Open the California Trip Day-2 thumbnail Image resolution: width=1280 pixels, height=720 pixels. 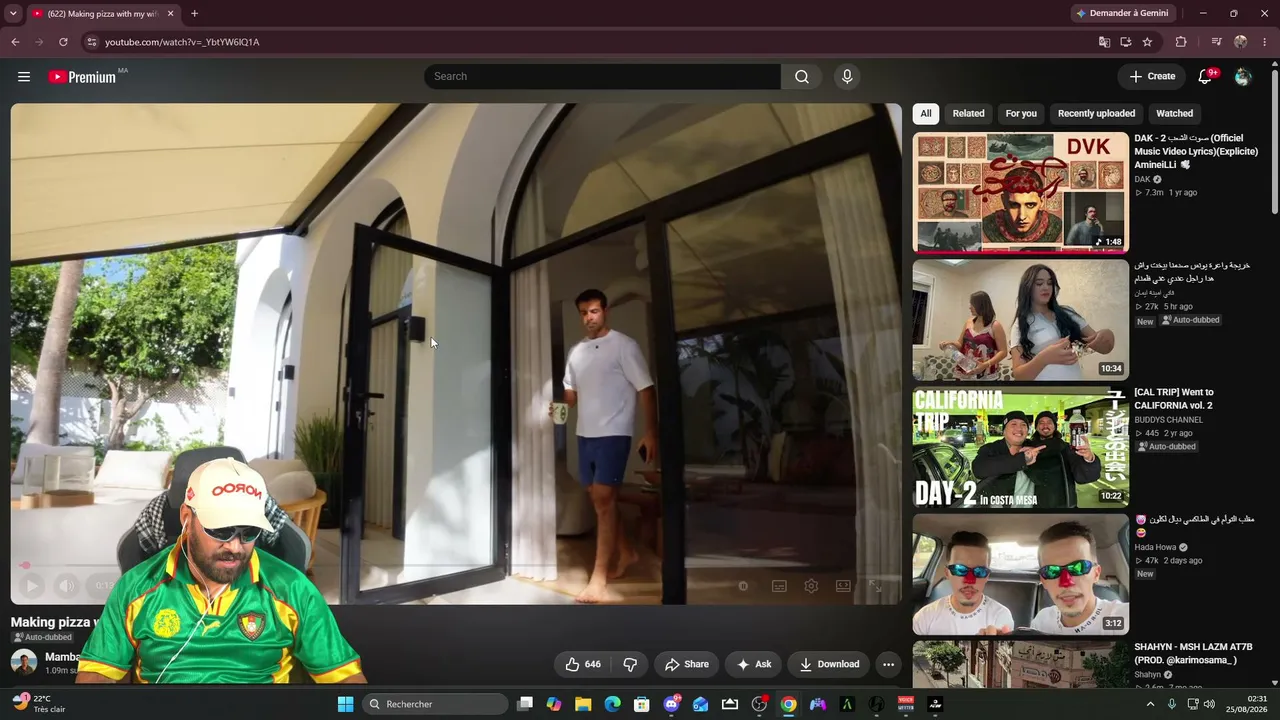tap(1020, 447)
